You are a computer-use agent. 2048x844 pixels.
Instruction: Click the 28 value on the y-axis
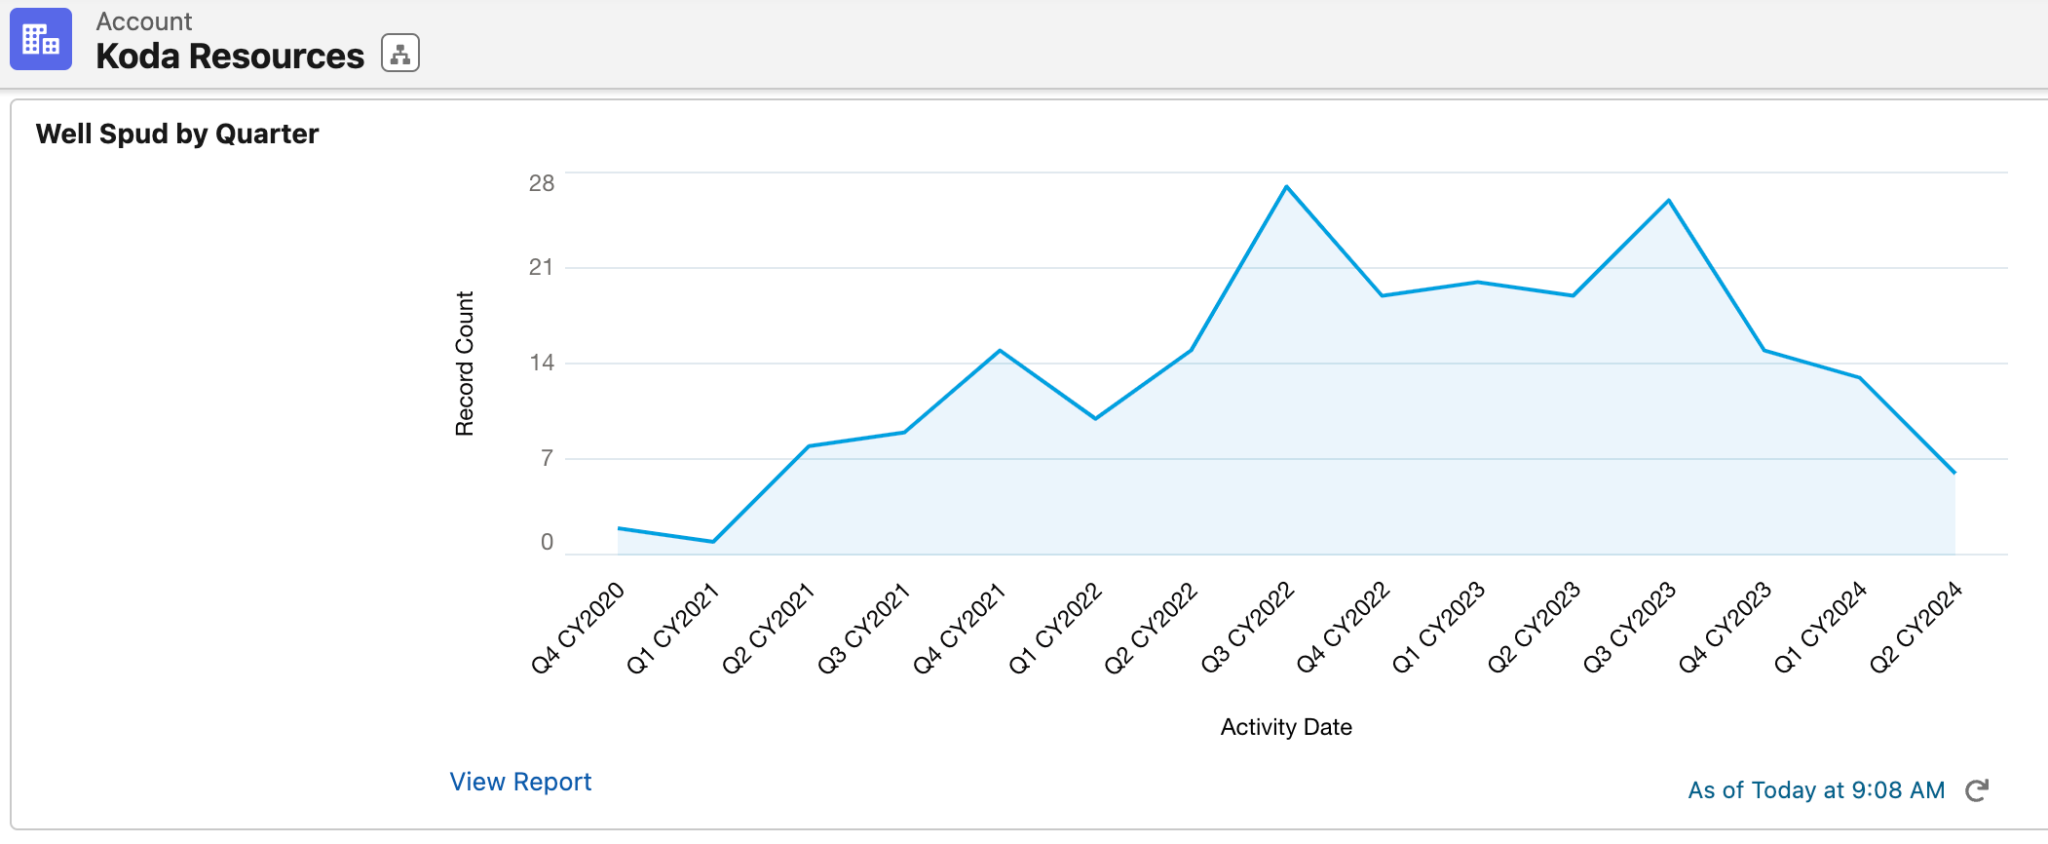click(541, 183)
